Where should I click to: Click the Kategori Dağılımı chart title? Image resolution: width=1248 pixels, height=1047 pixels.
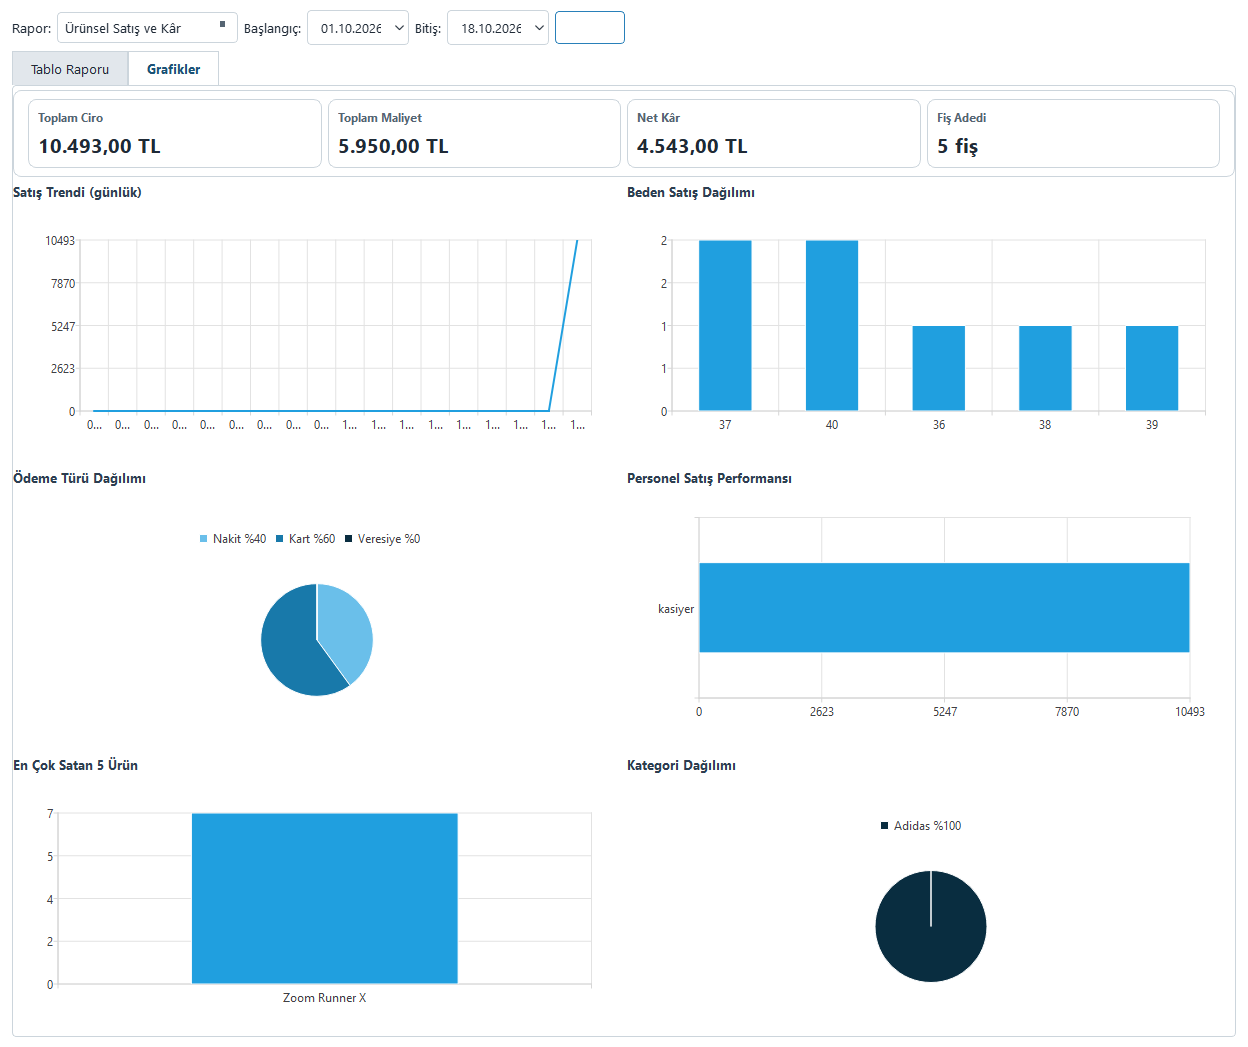(682, 765)
